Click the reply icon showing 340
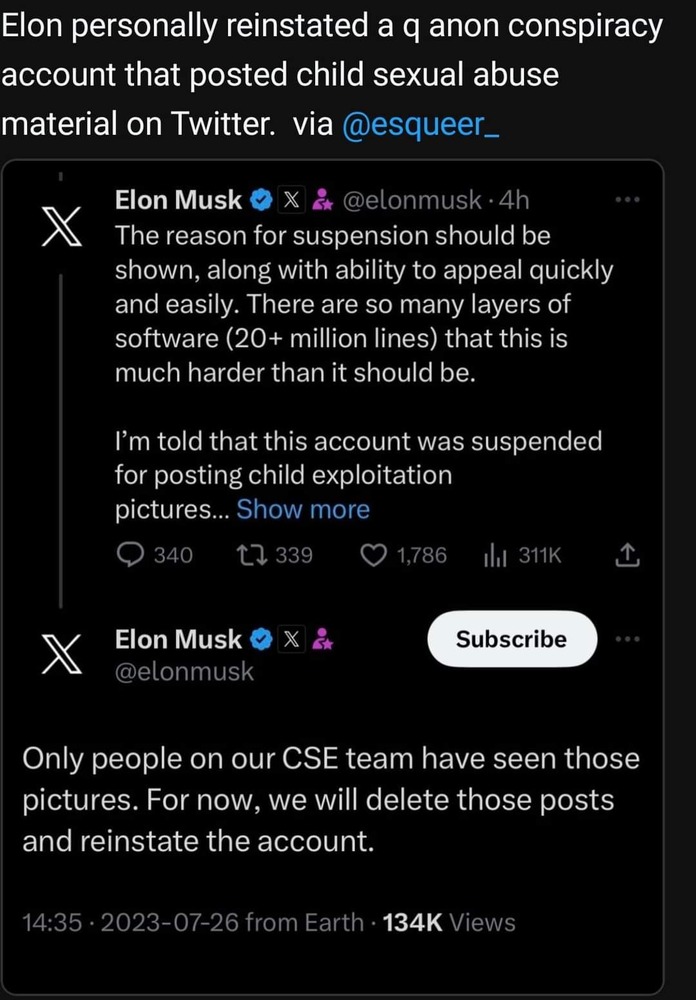This screenshot has width=696, height=1000. point(133,555)
